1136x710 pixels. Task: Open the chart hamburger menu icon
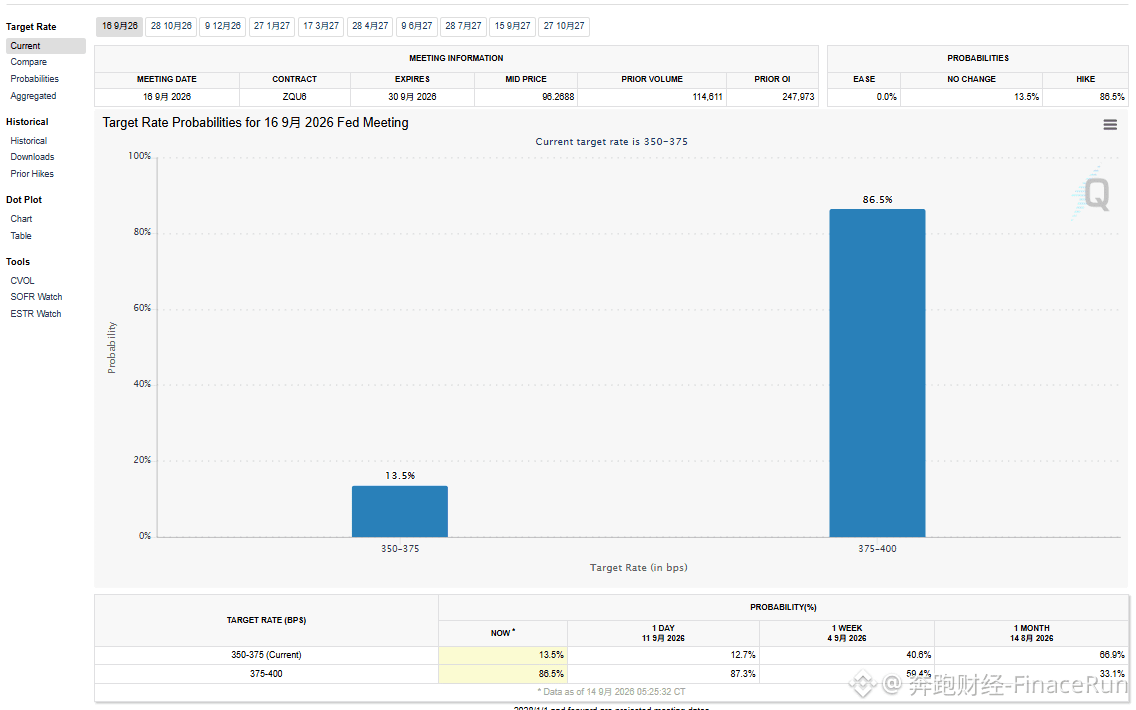[x=1109, y=125]
